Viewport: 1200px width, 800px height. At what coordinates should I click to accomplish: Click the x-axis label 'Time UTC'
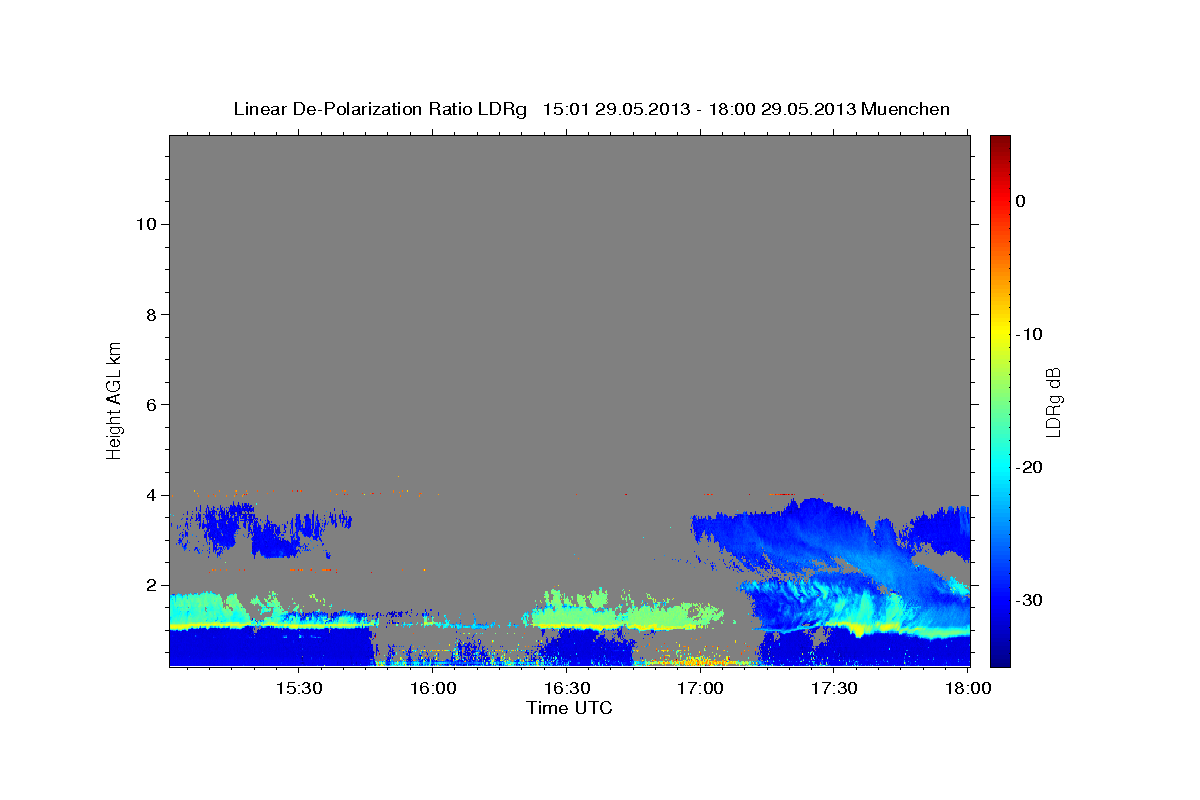pos(569,708)
